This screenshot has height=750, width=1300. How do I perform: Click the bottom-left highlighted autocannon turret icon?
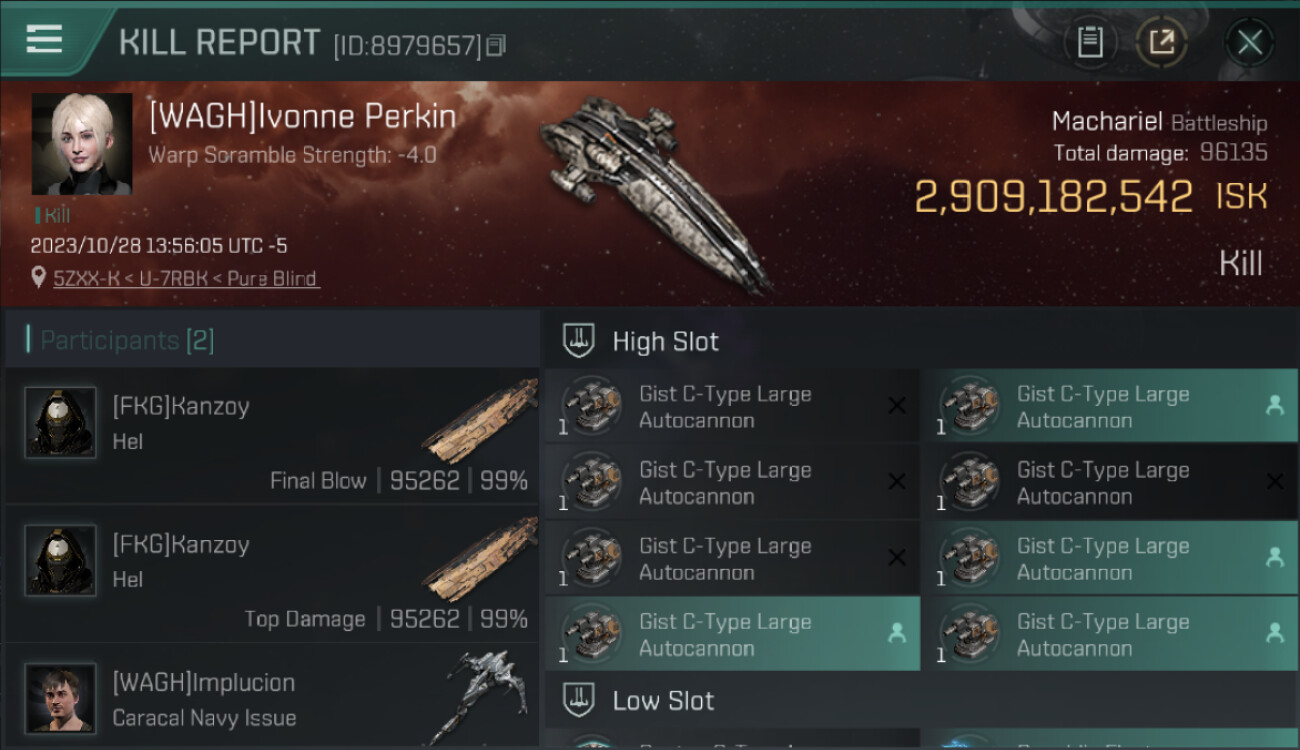click(x=591, y=633)
